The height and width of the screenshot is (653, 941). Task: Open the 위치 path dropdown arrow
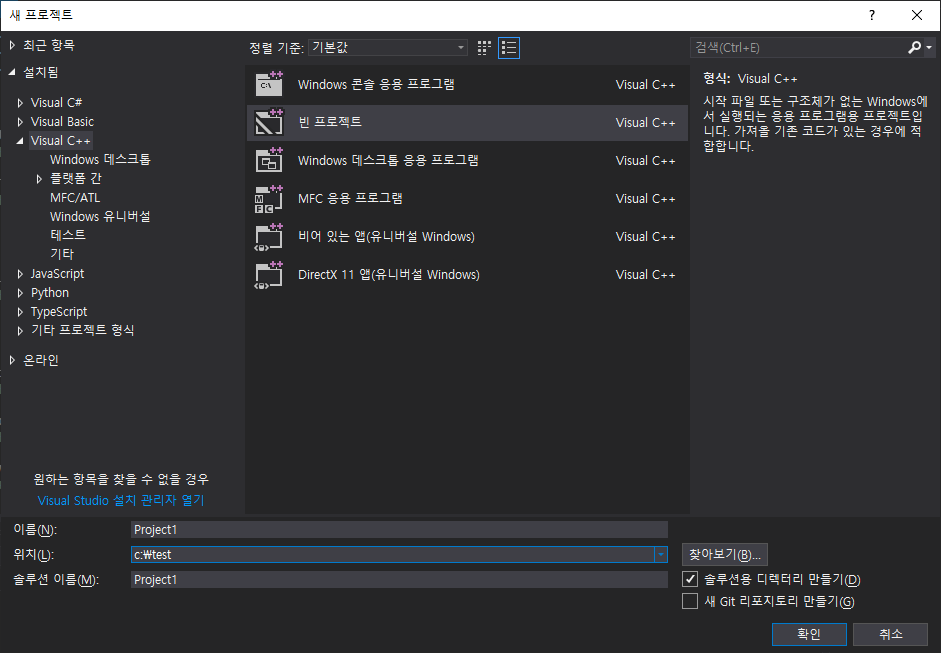tap(661, 555)
